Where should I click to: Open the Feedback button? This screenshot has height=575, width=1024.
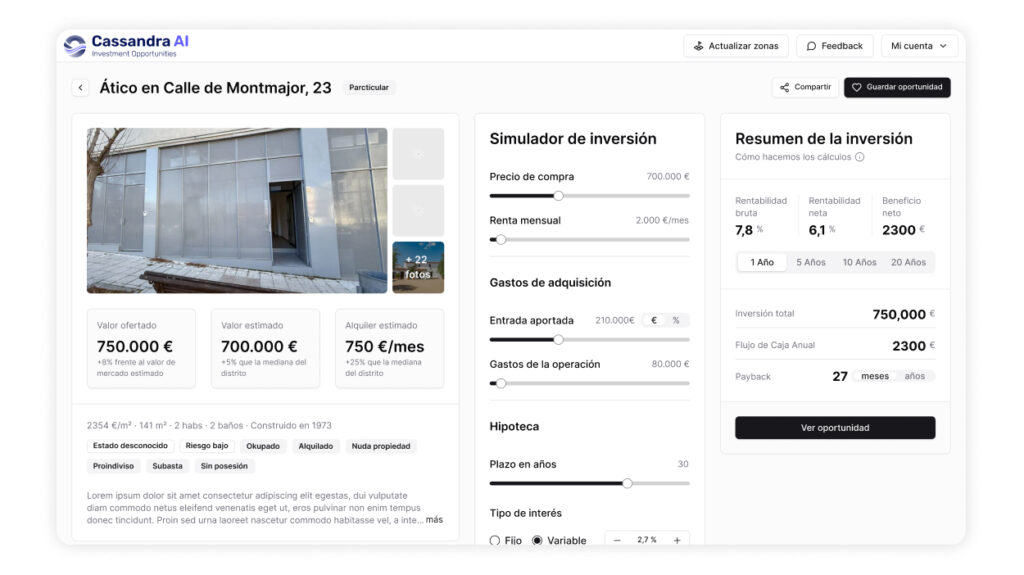(x=835, y=46)
